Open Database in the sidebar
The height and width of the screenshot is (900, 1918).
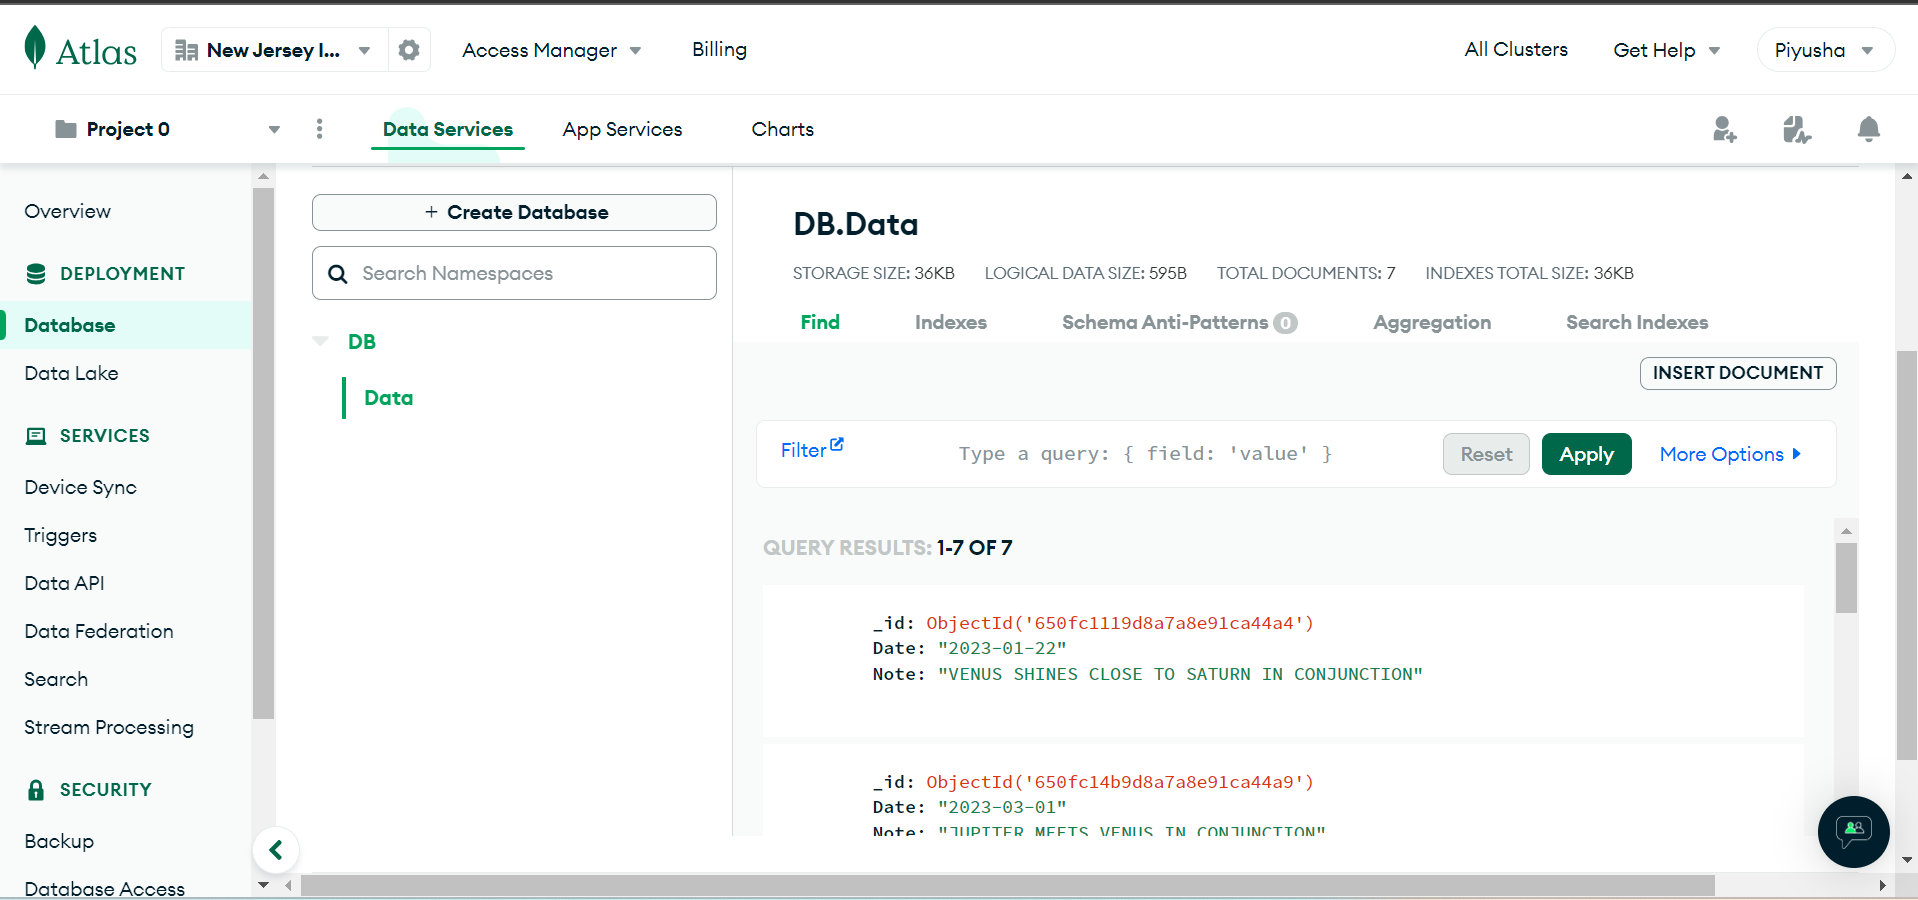(70, 325)
